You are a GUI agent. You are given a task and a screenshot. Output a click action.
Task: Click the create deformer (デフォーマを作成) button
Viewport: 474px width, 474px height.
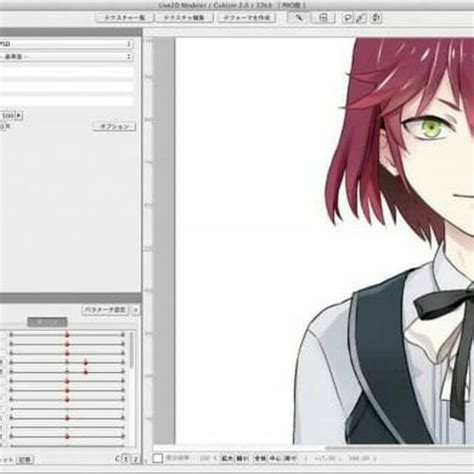247,18
